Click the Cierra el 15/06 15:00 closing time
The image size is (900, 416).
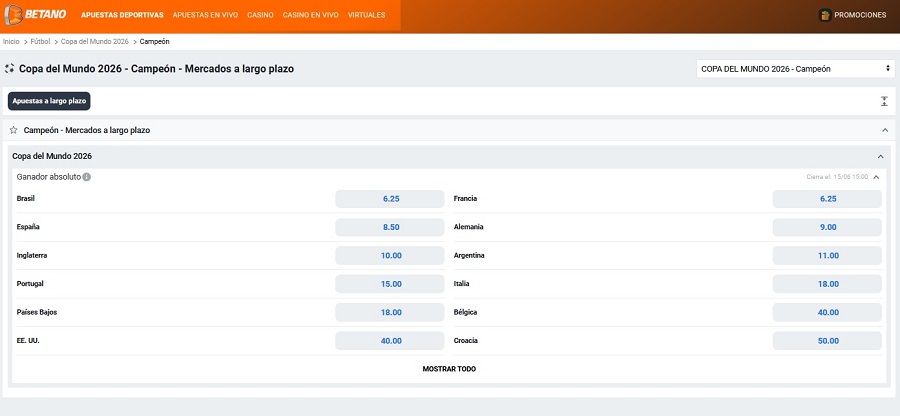pos(837,177)
